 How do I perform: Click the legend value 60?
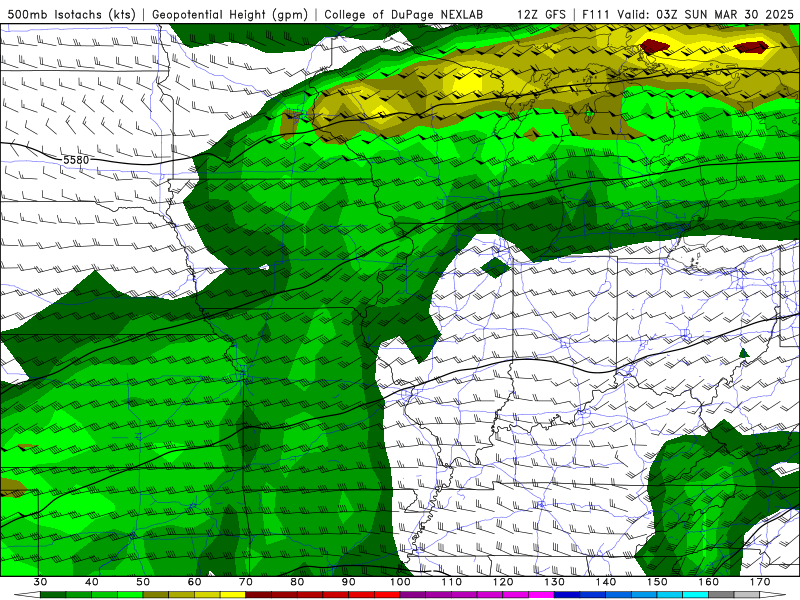pyautogui.click(x=194, y=582)
